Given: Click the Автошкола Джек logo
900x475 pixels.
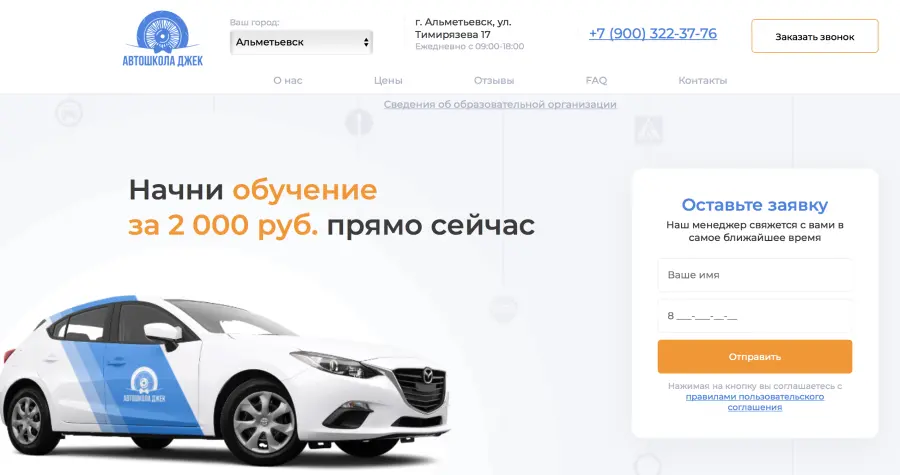Looking at the screenshot, I should pos(162,38).
